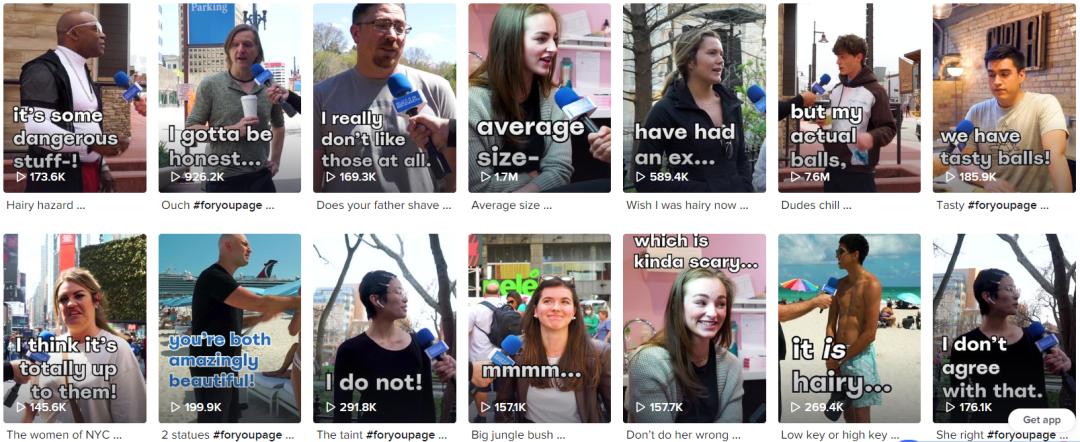Open 'Does your father shave' caption link
The image size is (1080, 442).
[384, 205]
